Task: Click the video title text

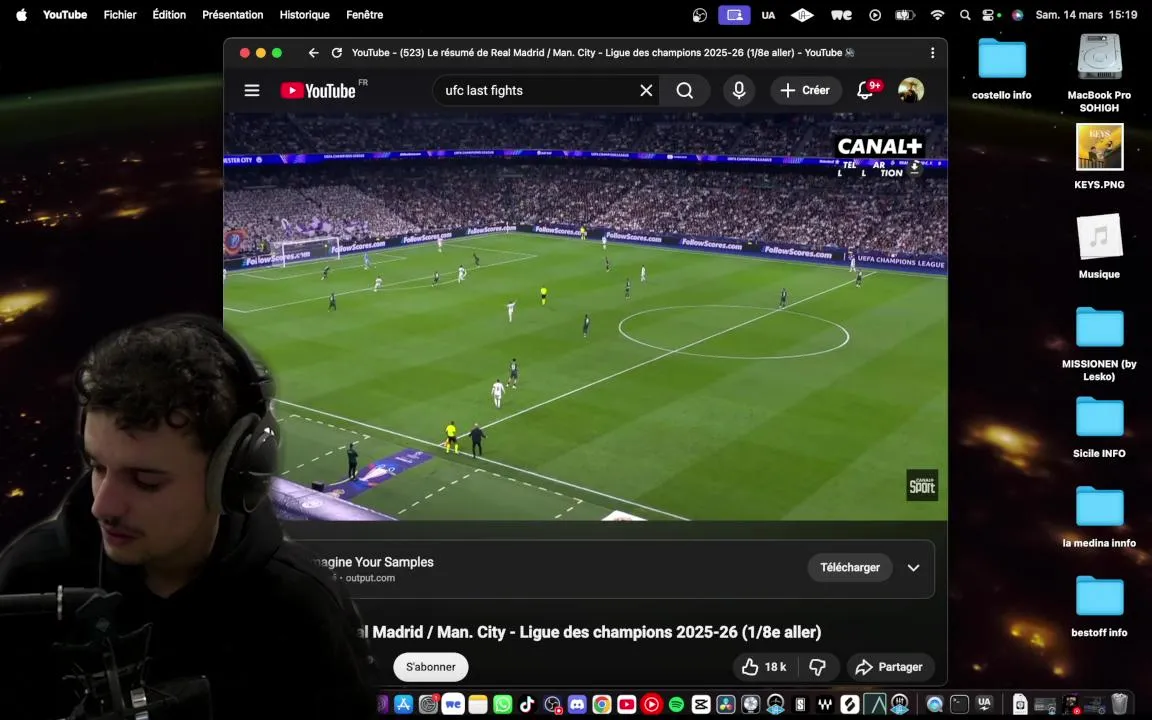Action: pyautogui.click(x=588, y=632)
